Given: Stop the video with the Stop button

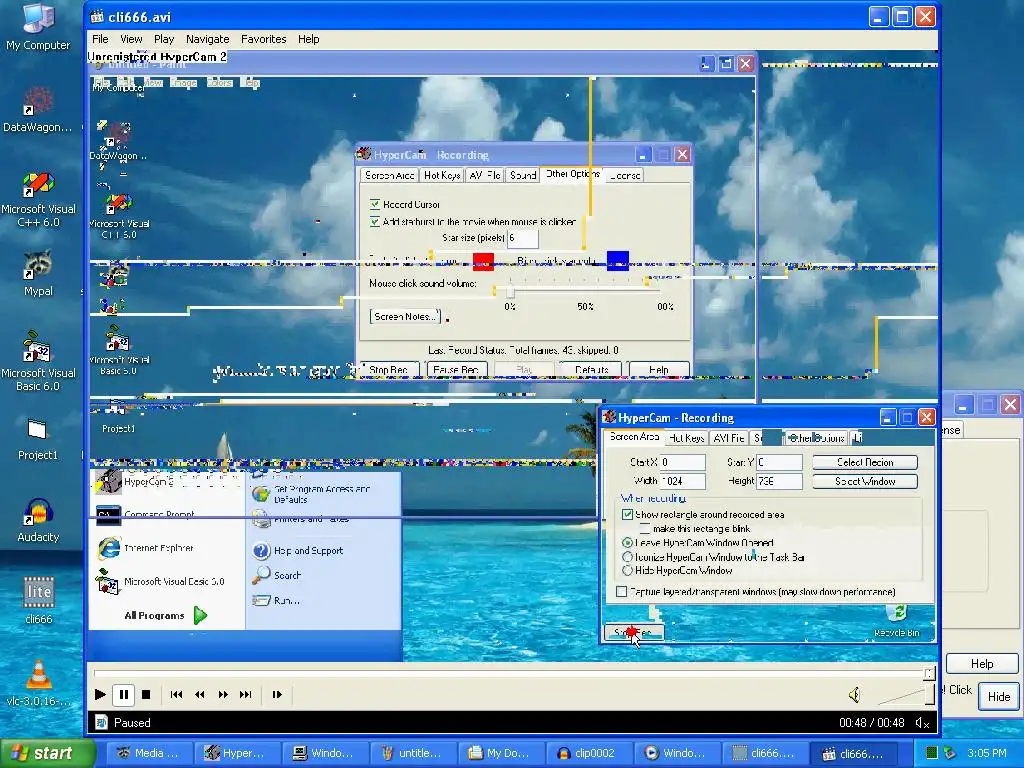Looking at the screenshot, I should 146,695.
